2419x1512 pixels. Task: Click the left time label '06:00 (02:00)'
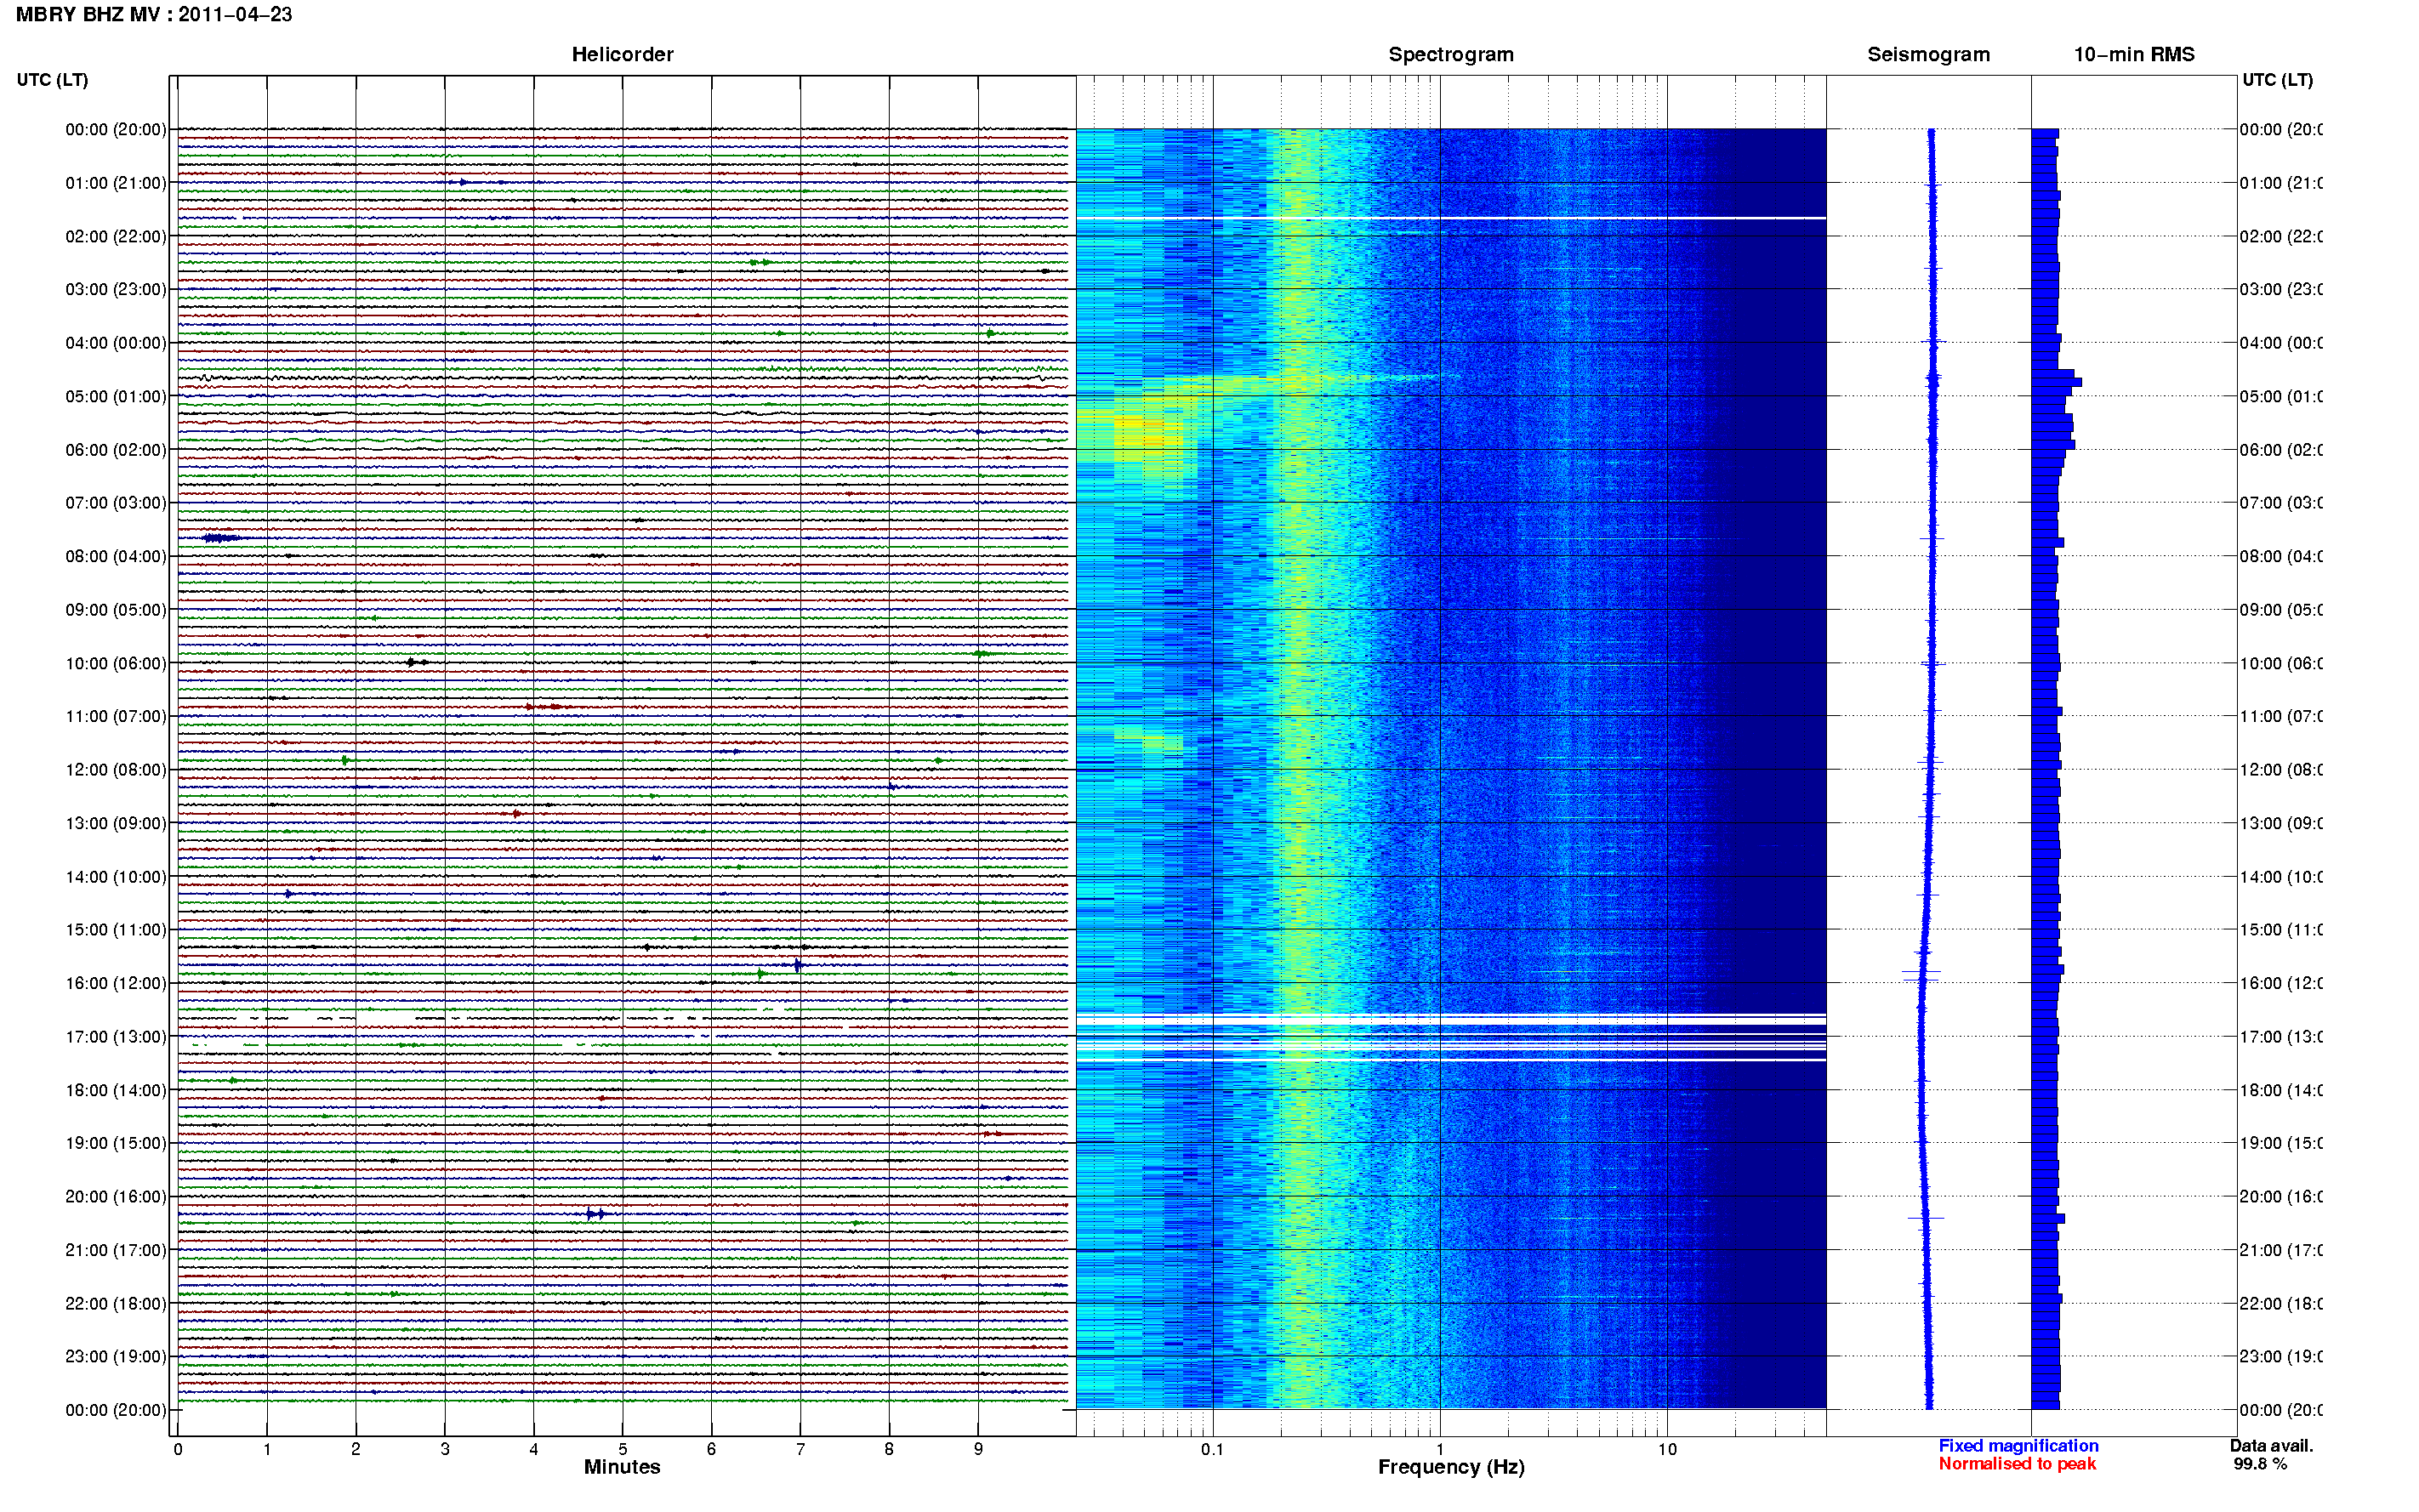pos(116,450)
